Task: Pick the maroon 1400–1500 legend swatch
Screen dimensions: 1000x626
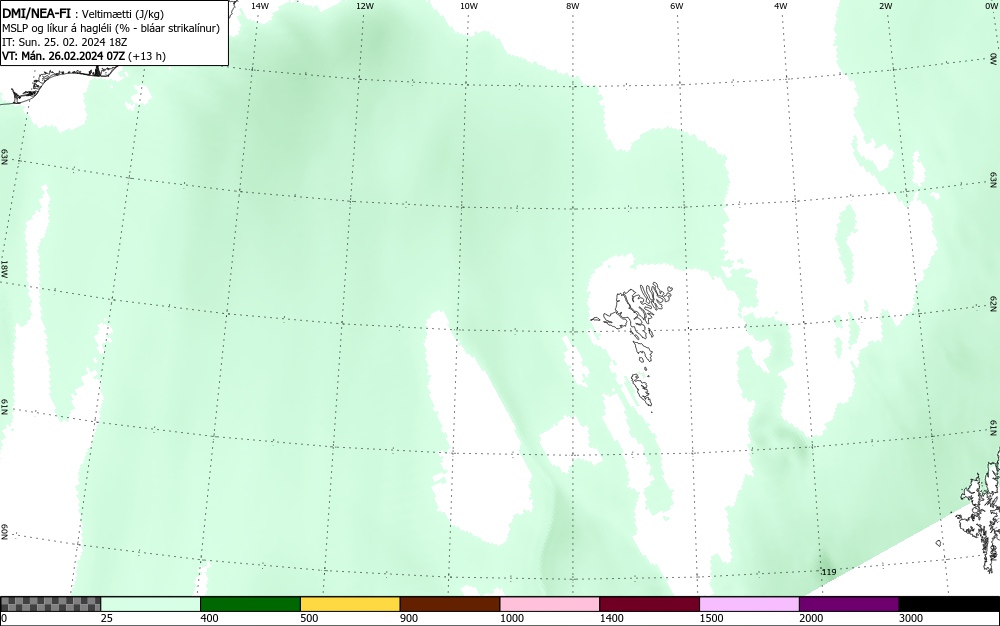Action: 649,604
